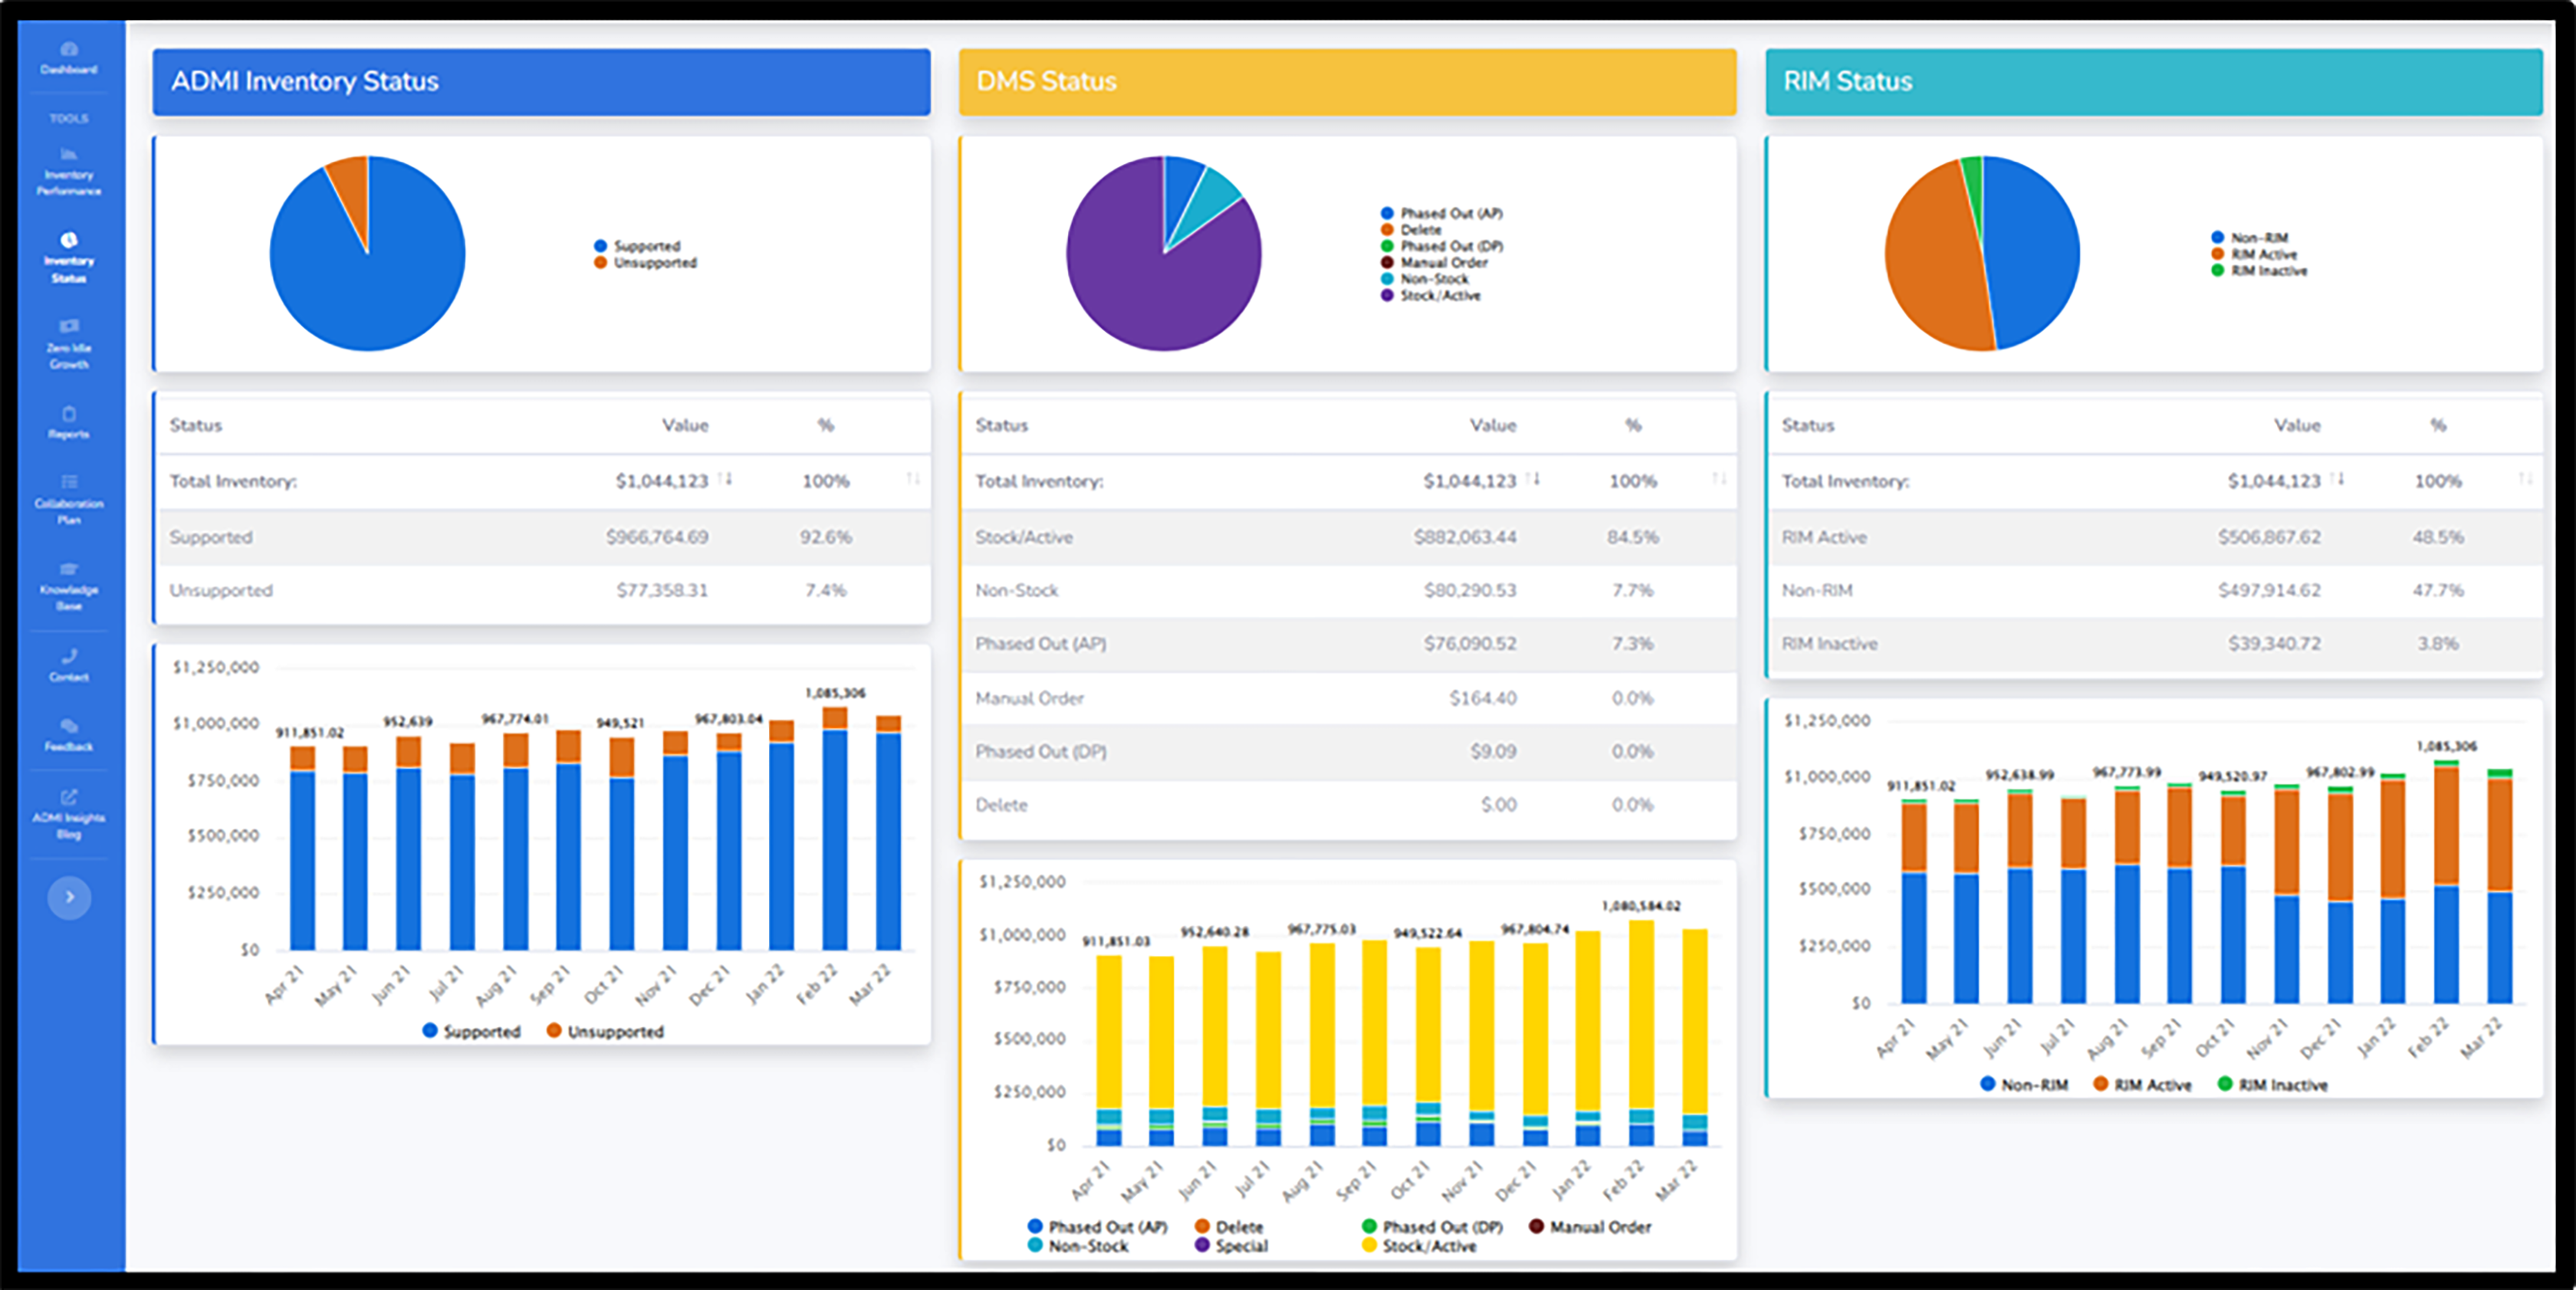Toggle RIM Inactive series in RIM bar legend
The height and width of the screenshot is (1290, 2576).
[x=2272, y=1085]
